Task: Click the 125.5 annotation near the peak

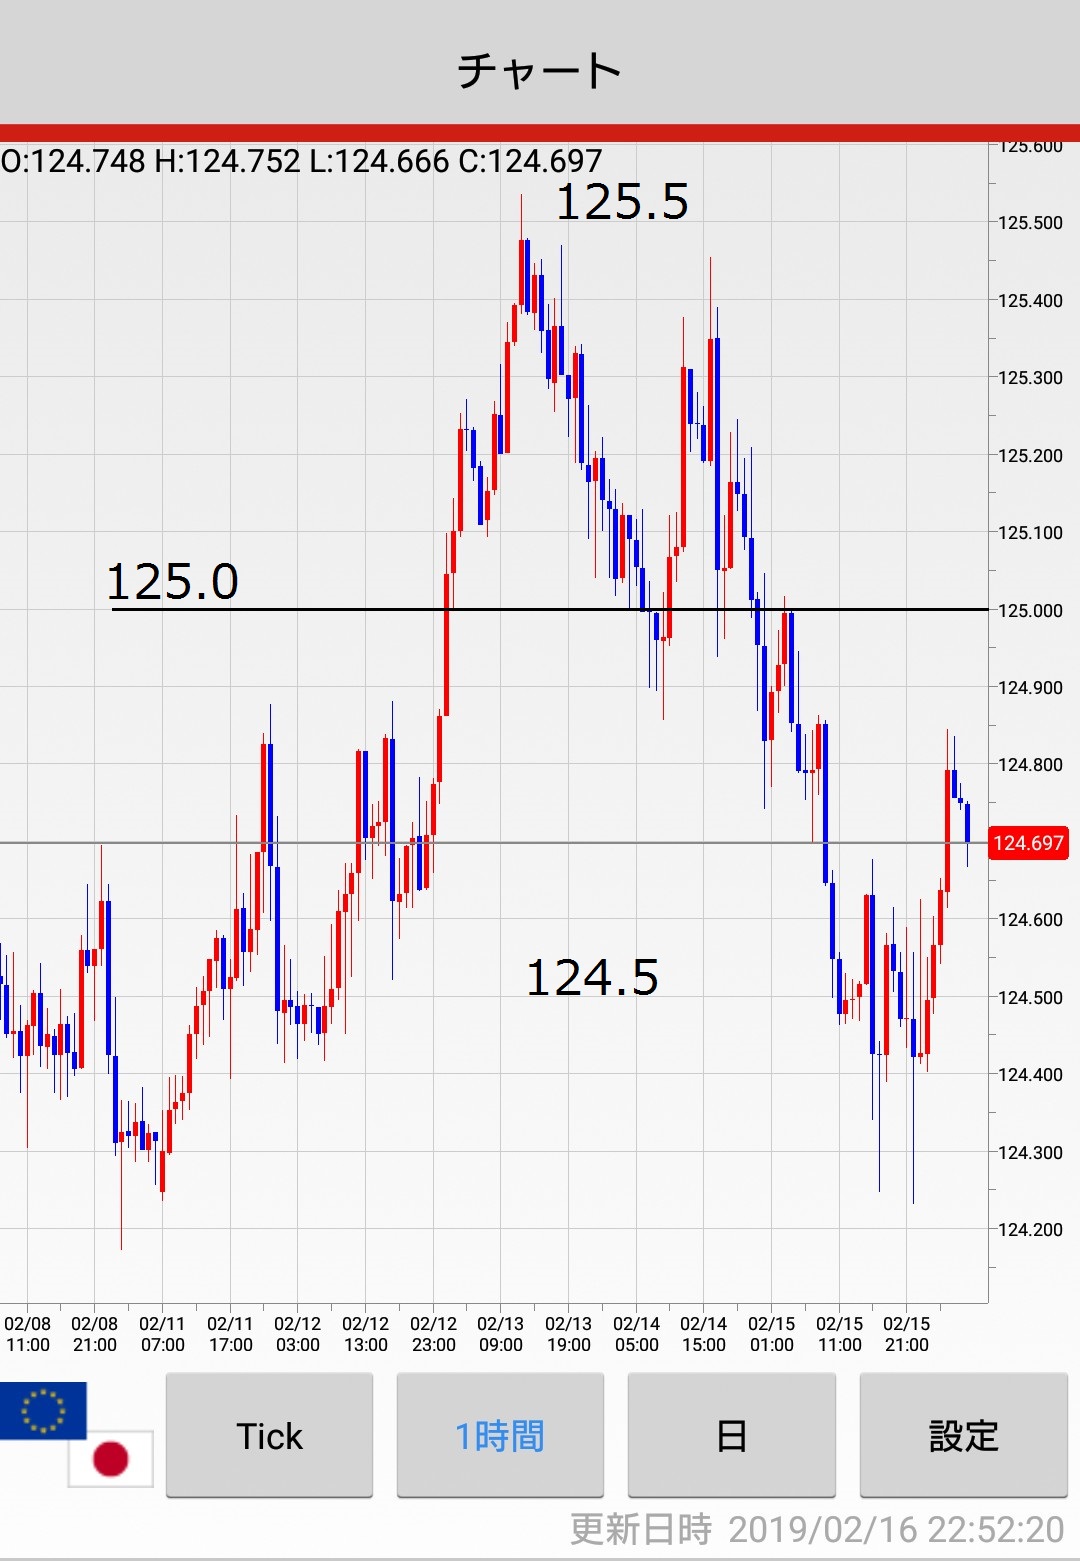Action: tap(622, 201)
